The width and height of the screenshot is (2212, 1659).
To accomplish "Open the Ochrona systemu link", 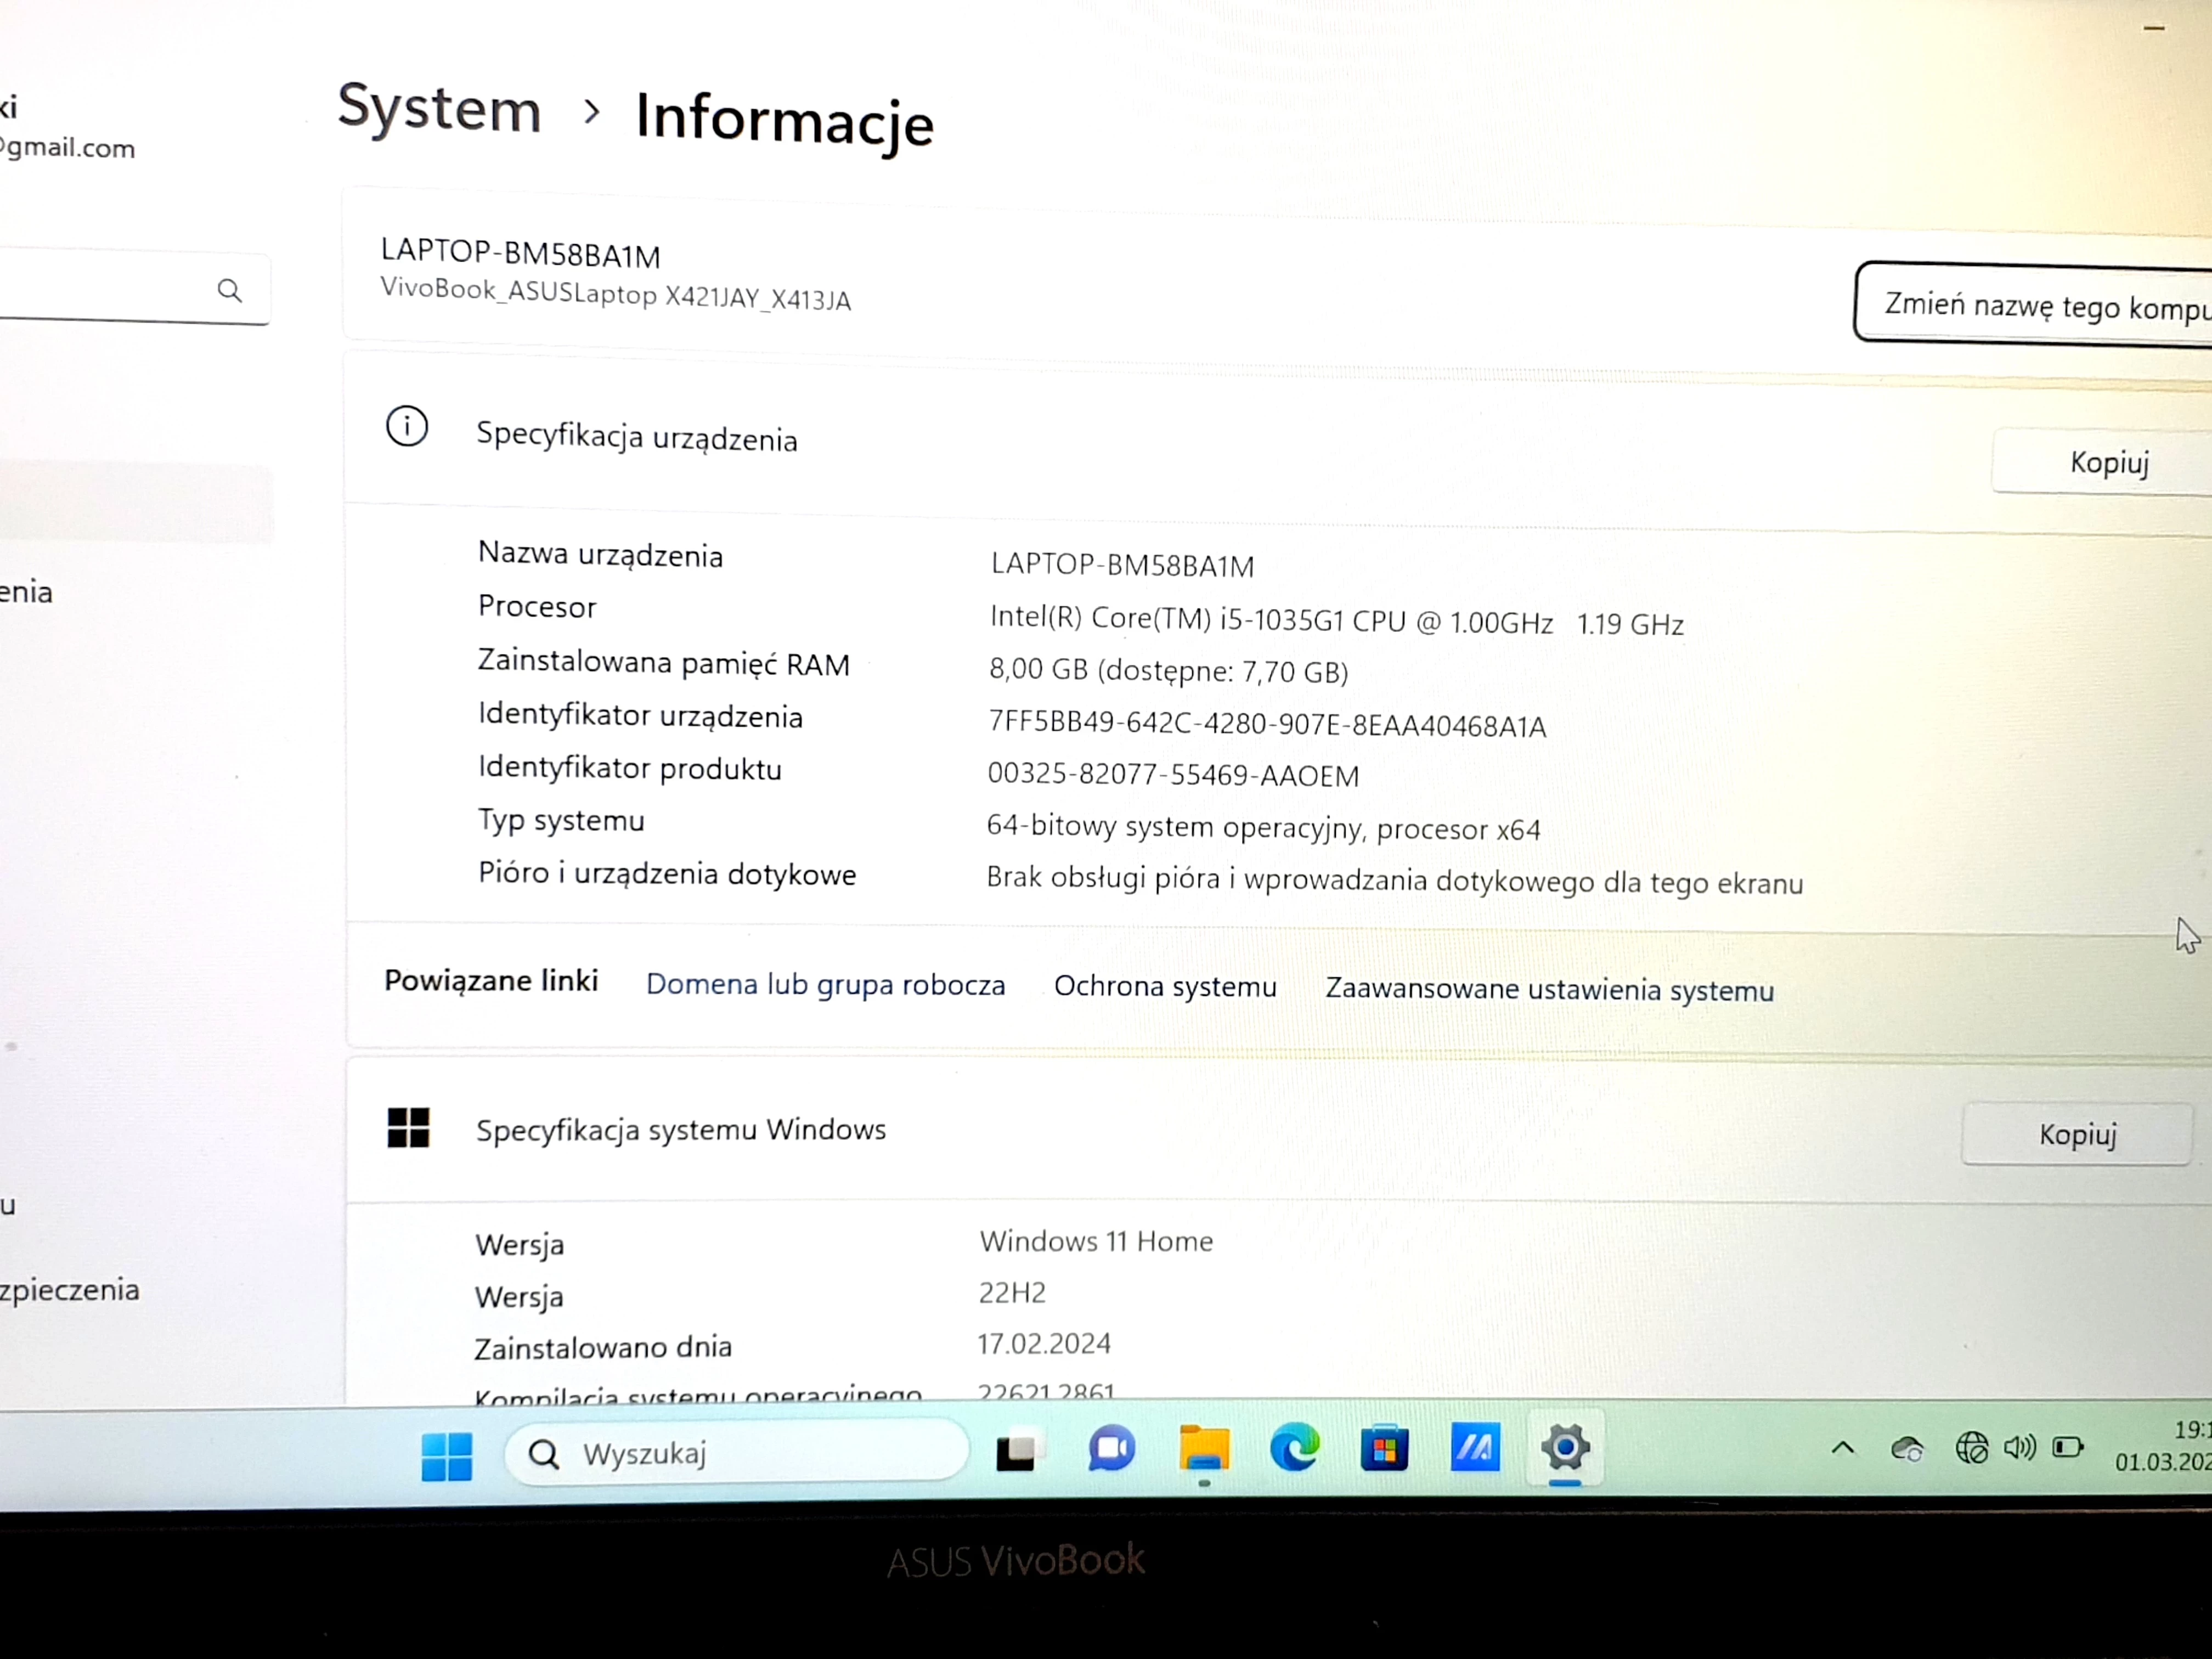I will (x=1165, y=986).
